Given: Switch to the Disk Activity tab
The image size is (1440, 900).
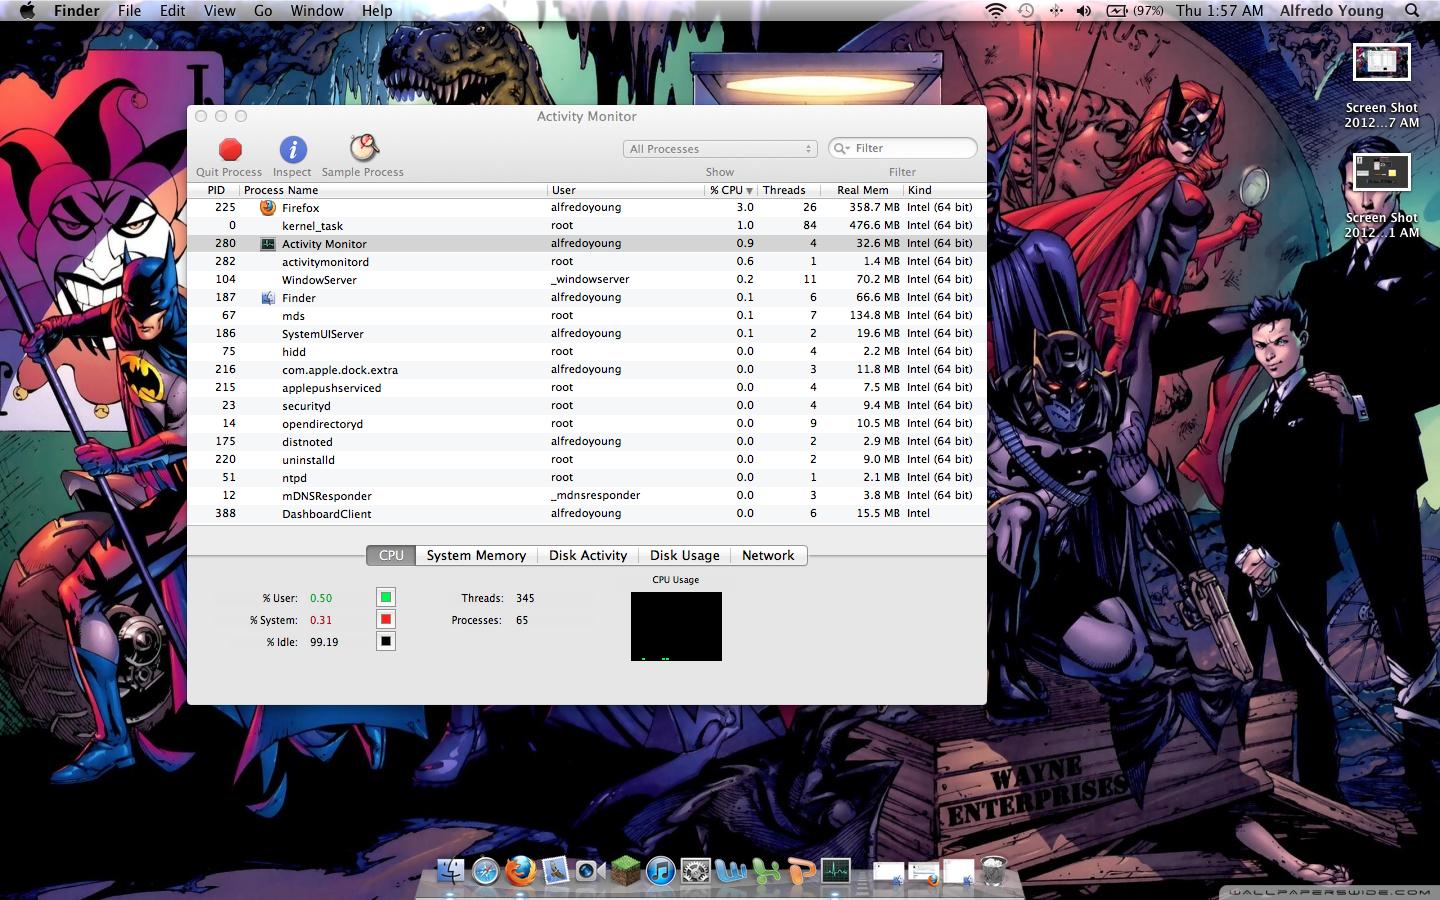Looking at the screenshot, I should pos(588,555).
